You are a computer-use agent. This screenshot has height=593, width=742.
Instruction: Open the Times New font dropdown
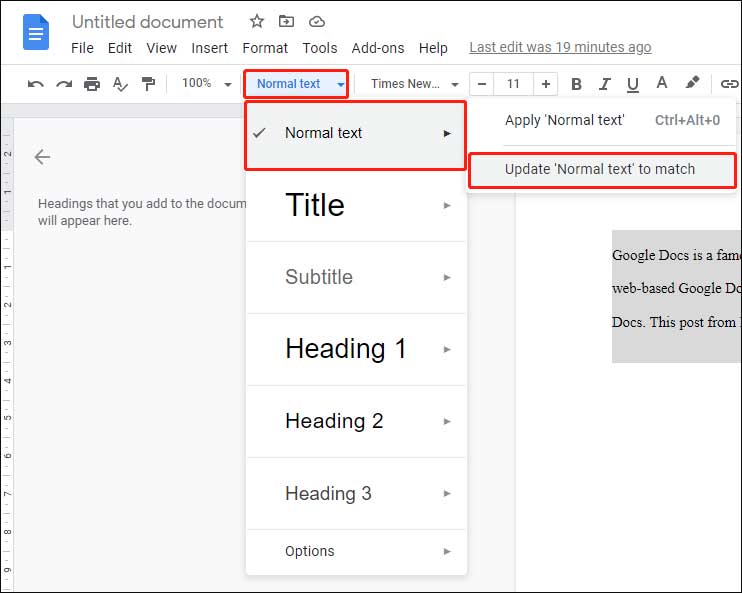tap(414, 84)
